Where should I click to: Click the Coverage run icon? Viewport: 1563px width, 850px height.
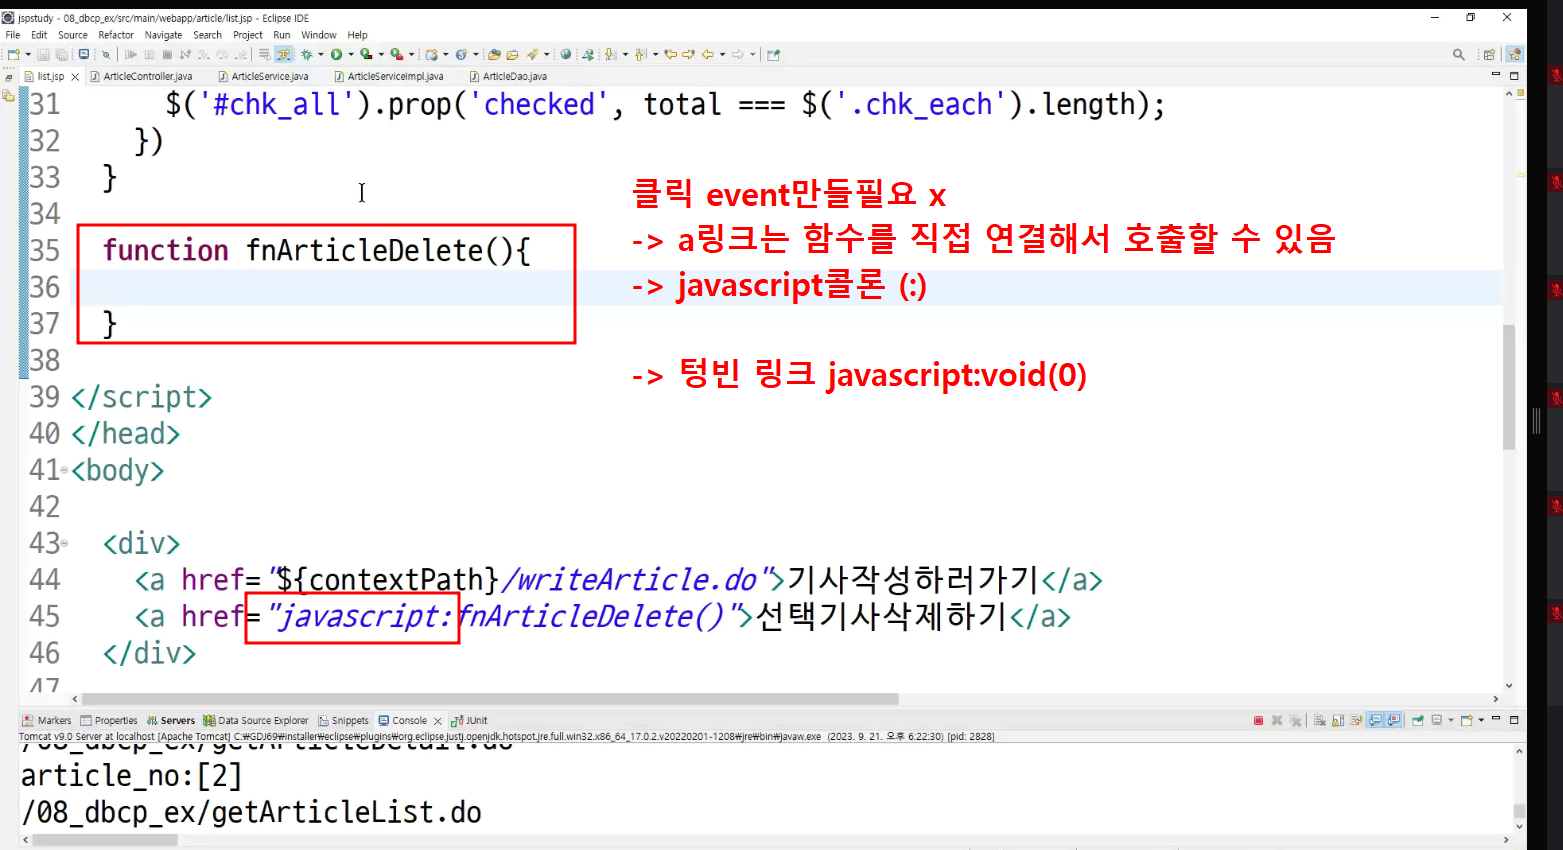pyautogui.click(x=366, y=55)
